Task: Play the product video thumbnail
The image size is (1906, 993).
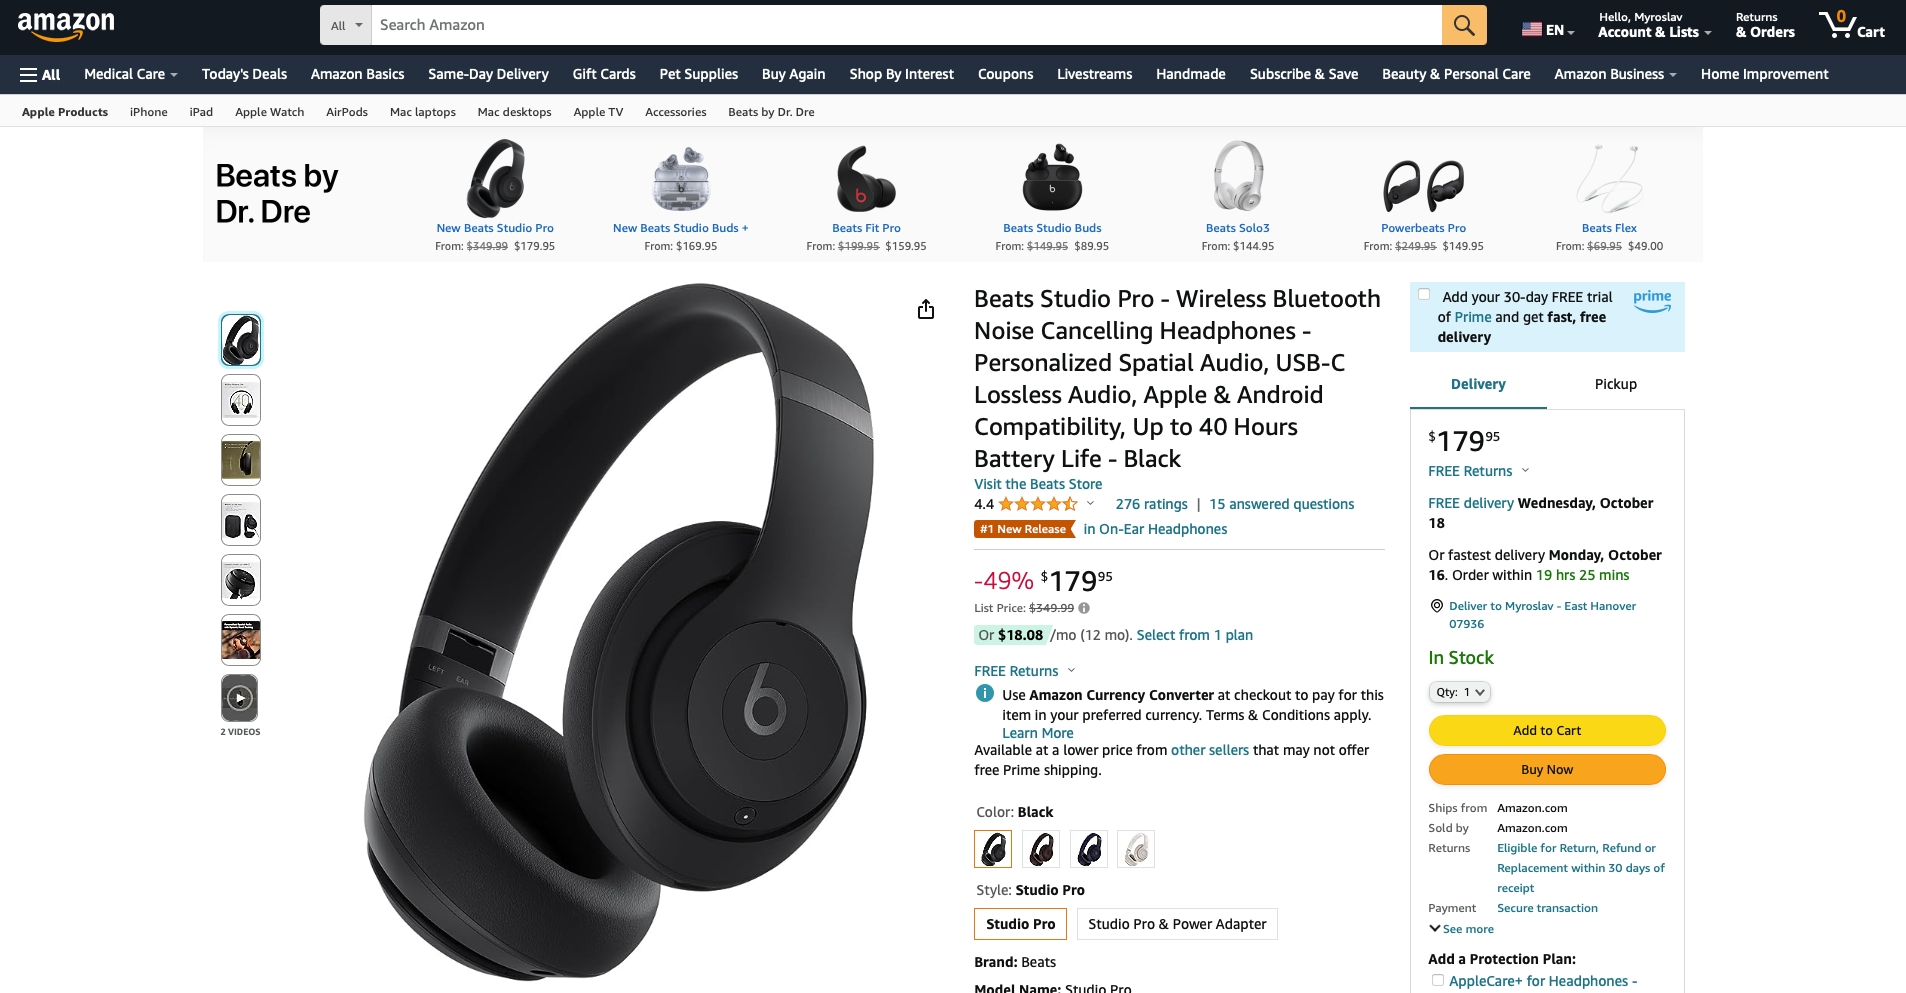Action: 240,698
